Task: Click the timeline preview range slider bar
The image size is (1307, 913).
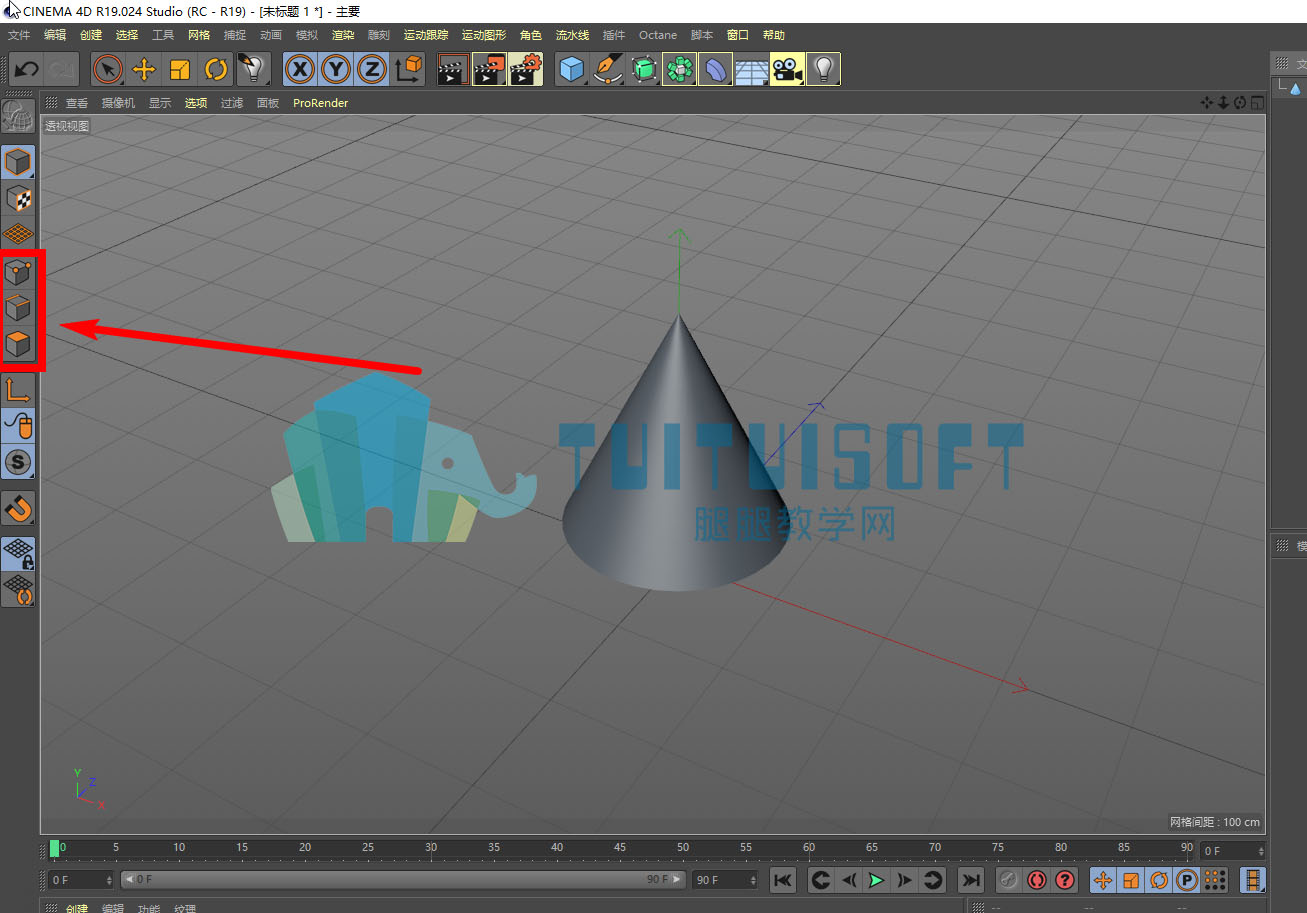Action: 403,880
